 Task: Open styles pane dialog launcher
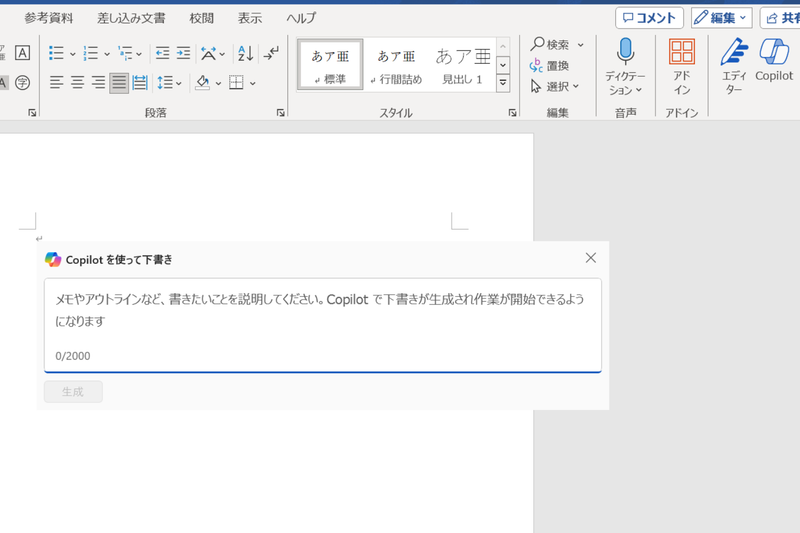pos(512,113)
